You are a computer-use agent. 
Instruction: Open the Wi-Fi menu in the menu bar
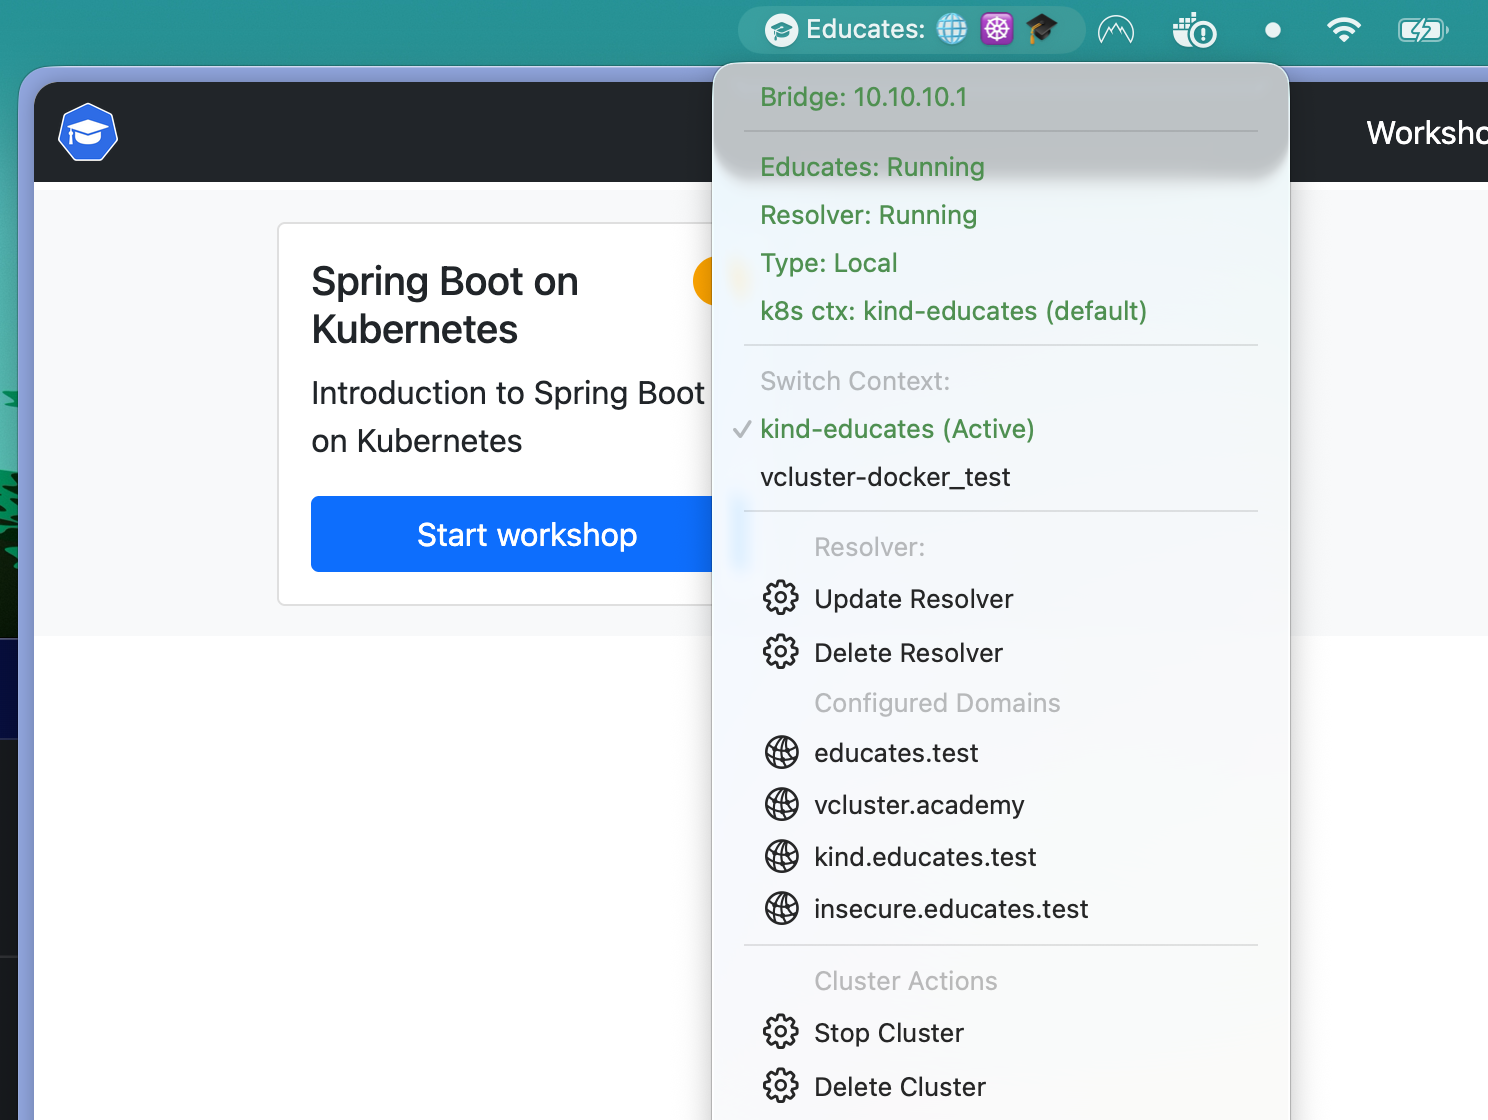(1345, 29)
